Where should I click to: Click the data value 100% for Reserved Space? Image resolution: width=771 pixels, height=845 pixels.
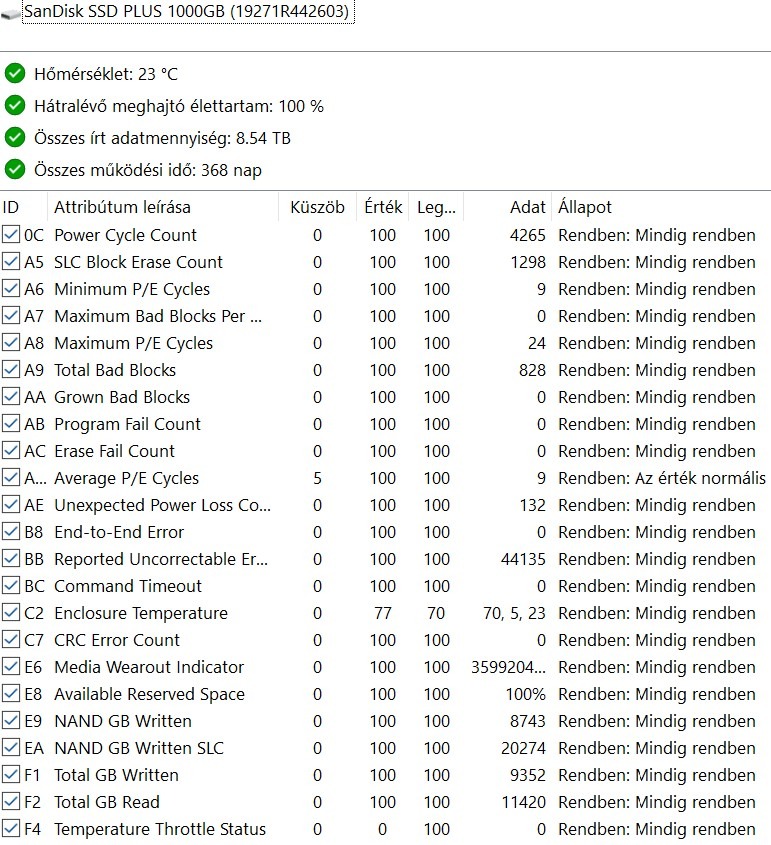point(525,694)
